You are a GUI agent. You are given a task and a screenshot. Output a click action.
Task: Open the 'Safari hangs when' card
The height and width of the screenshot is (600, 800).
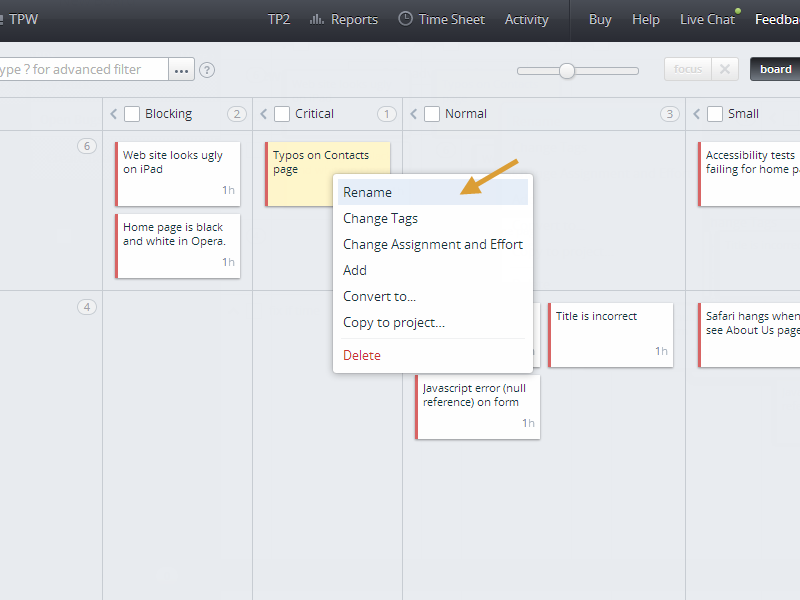749,335
